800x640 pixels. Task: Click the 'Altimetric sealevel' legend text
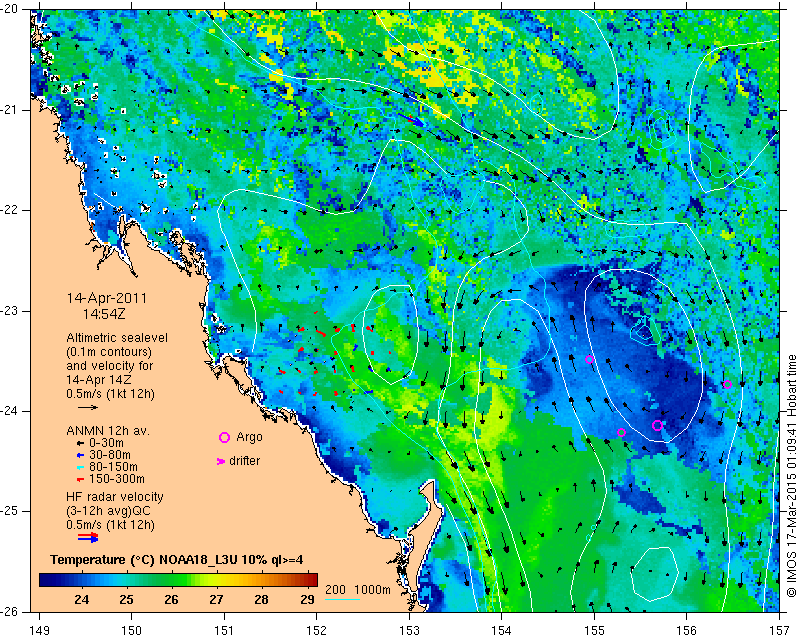tap(117, 338)
